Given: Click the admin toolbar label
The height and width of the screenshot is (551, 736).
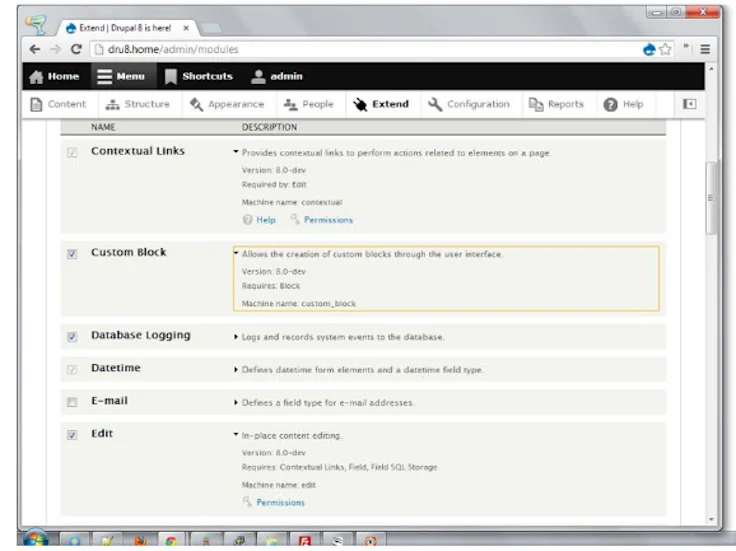Looking at the screenshot, I should (x=286, y=77).
